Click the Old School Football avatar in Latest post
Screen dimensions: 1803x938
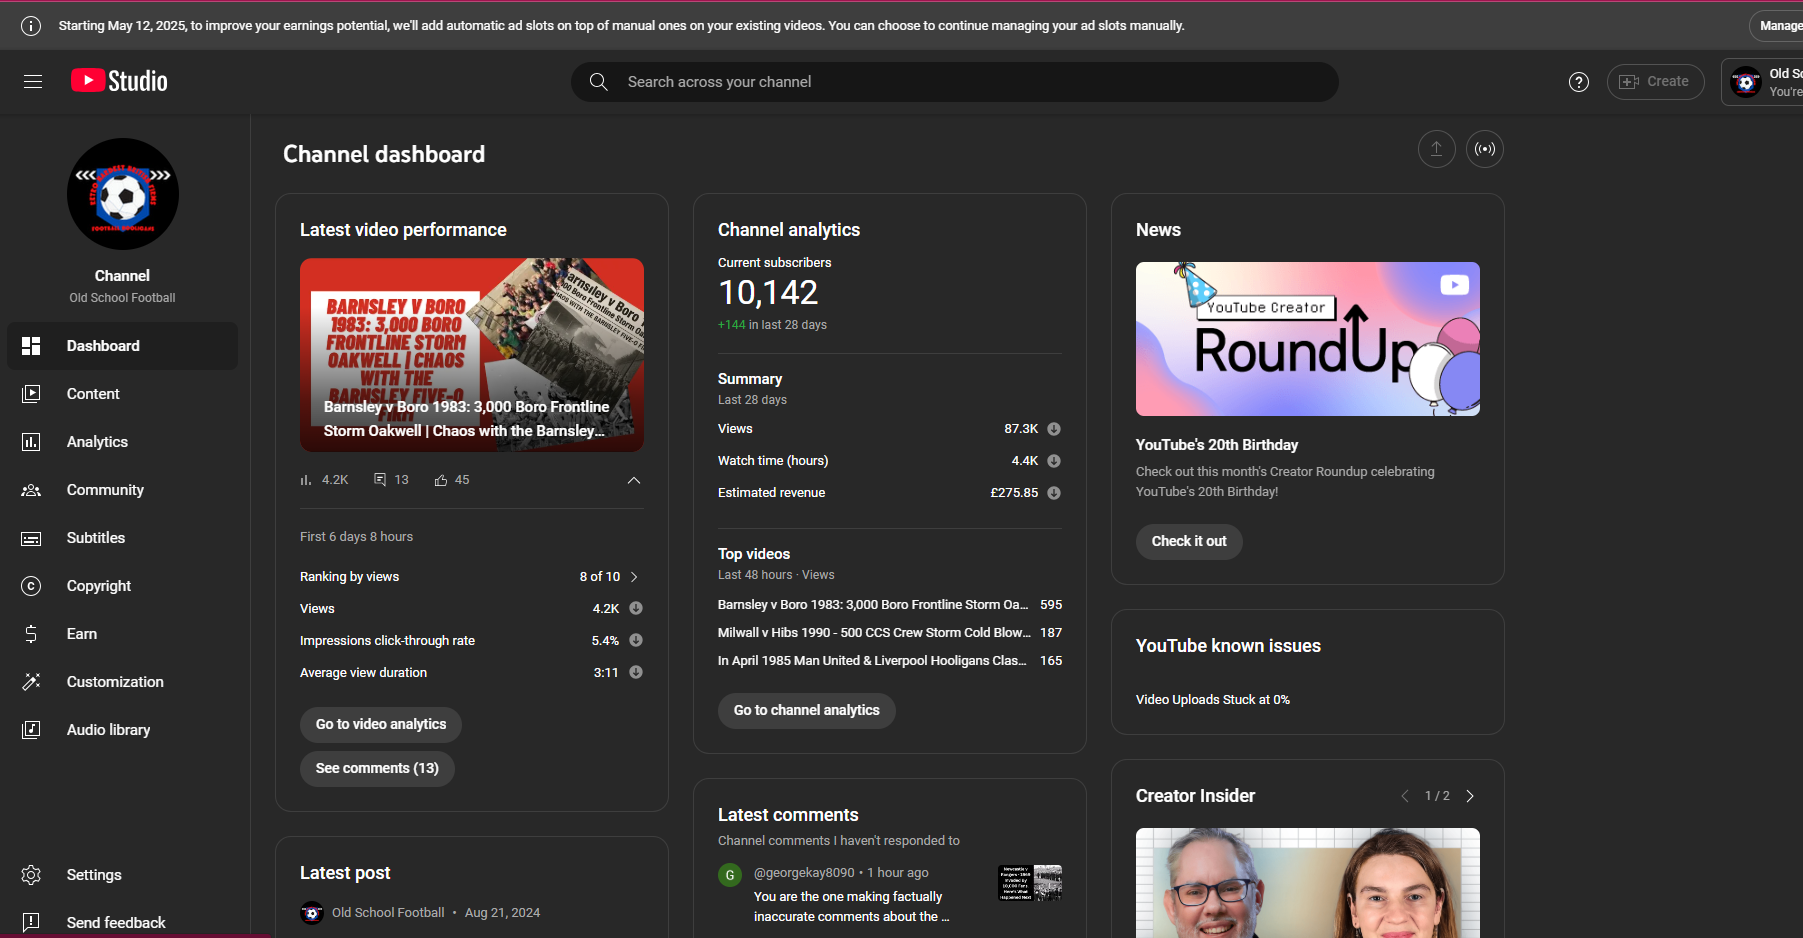(312, 913)
